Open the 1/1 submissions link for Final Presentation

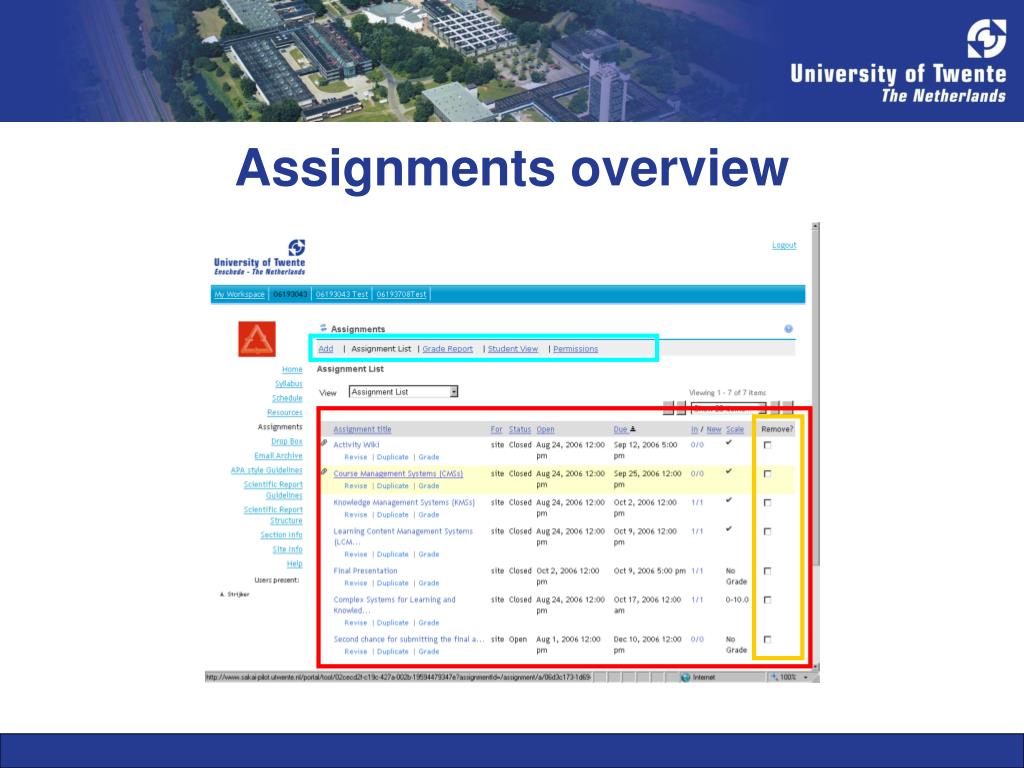coord(697,570)
